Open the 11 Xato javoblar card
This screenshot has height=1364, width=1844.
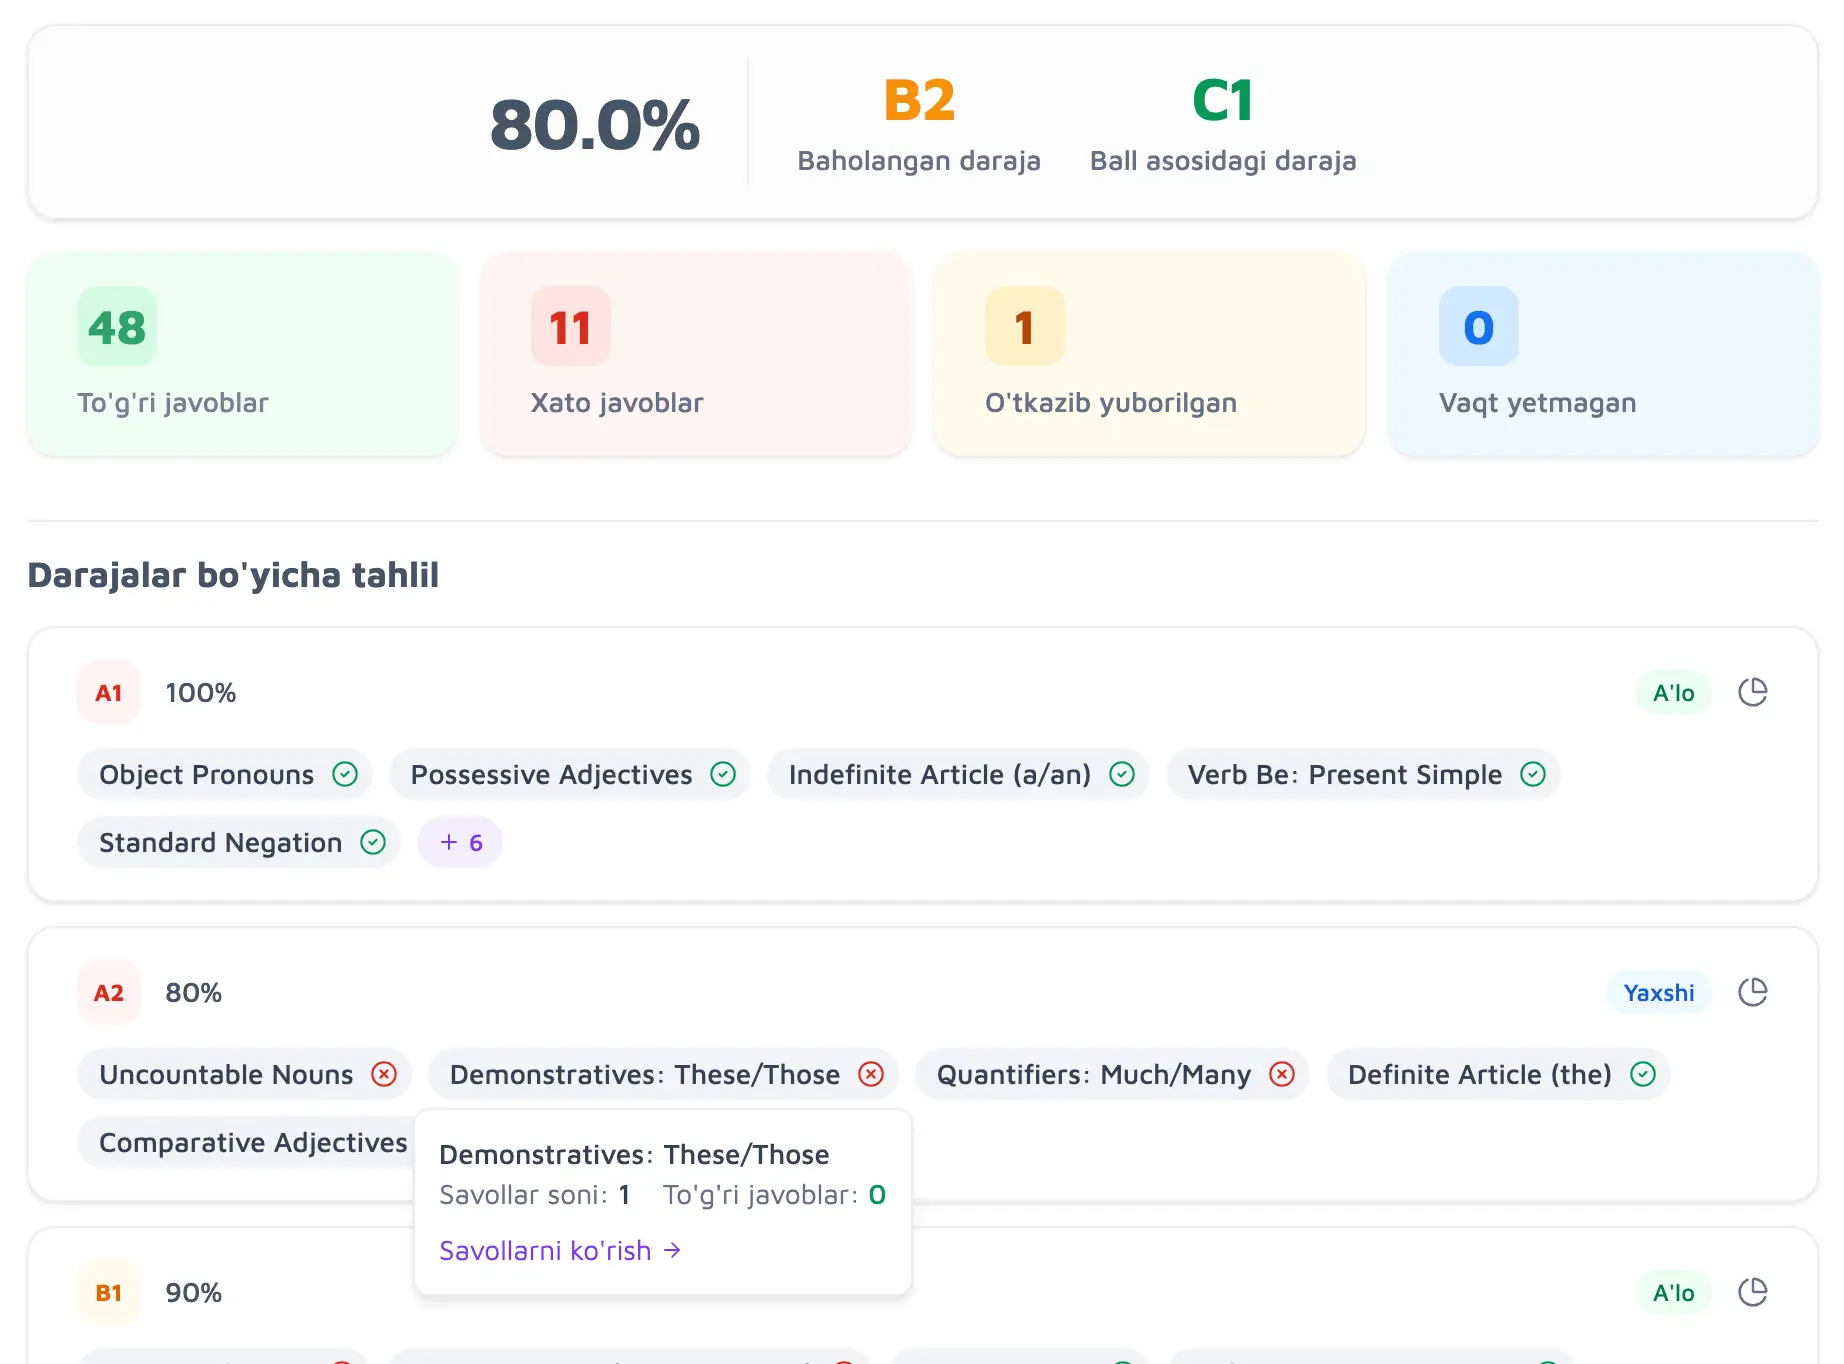click(696, 354)
